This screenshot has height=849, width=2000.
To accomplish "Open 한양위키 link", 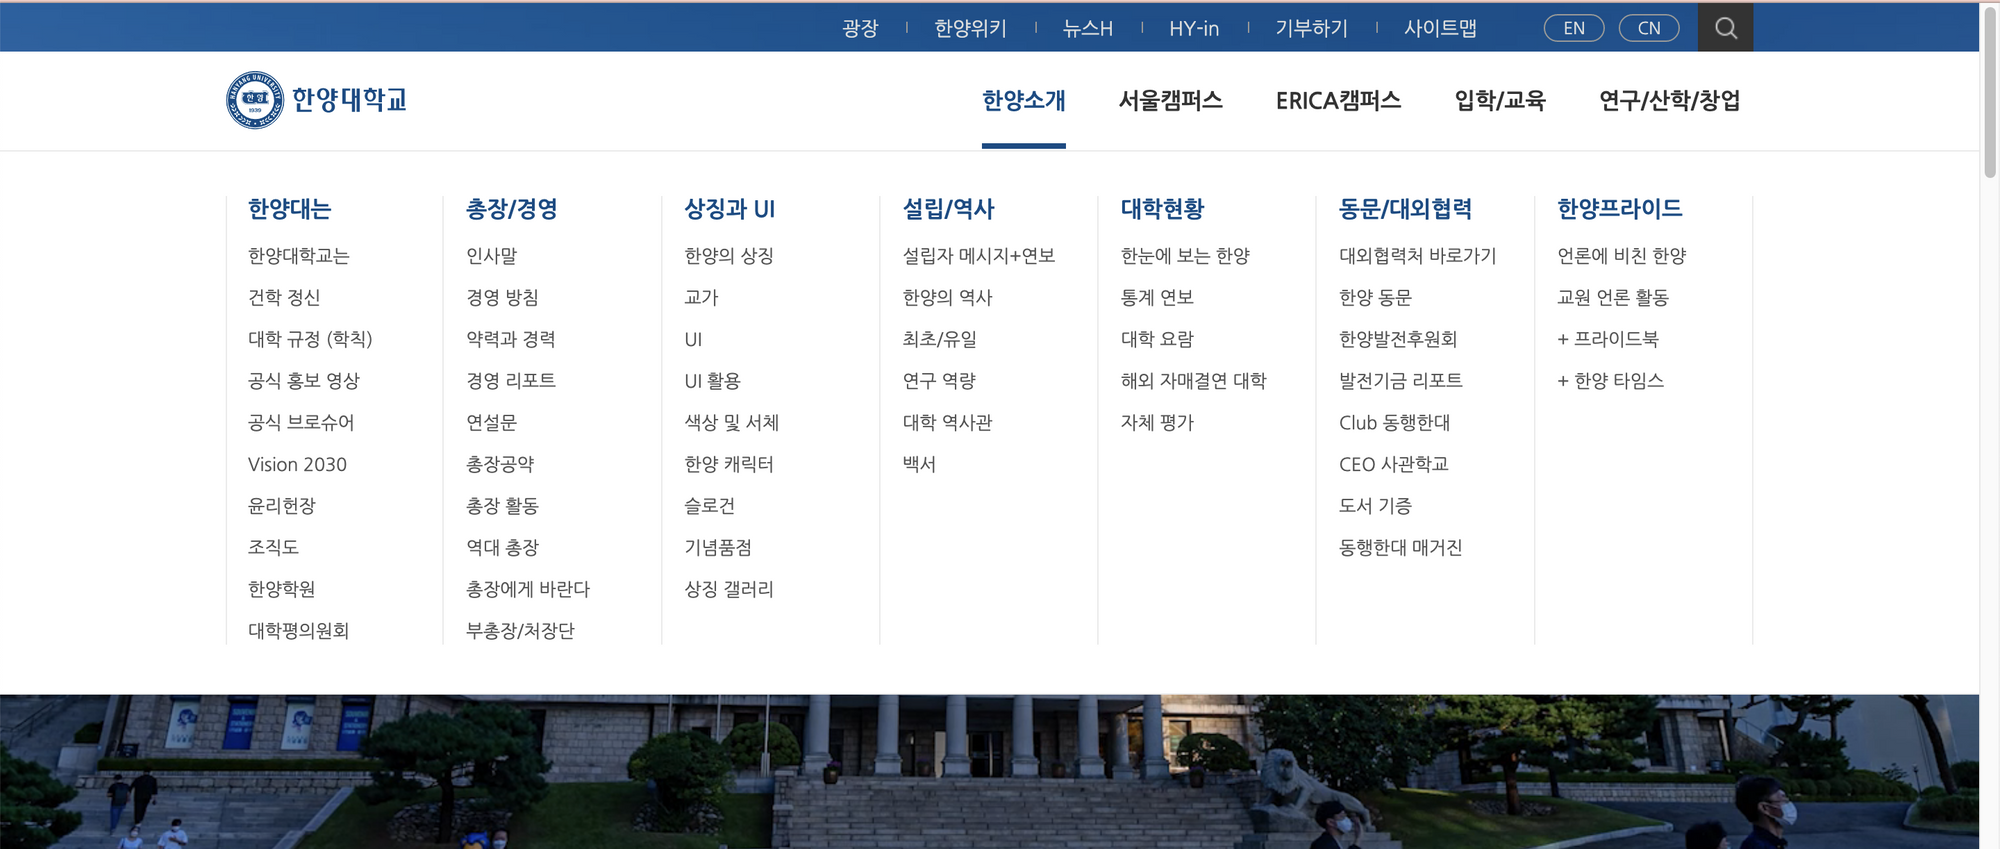I will click(970, 28).
